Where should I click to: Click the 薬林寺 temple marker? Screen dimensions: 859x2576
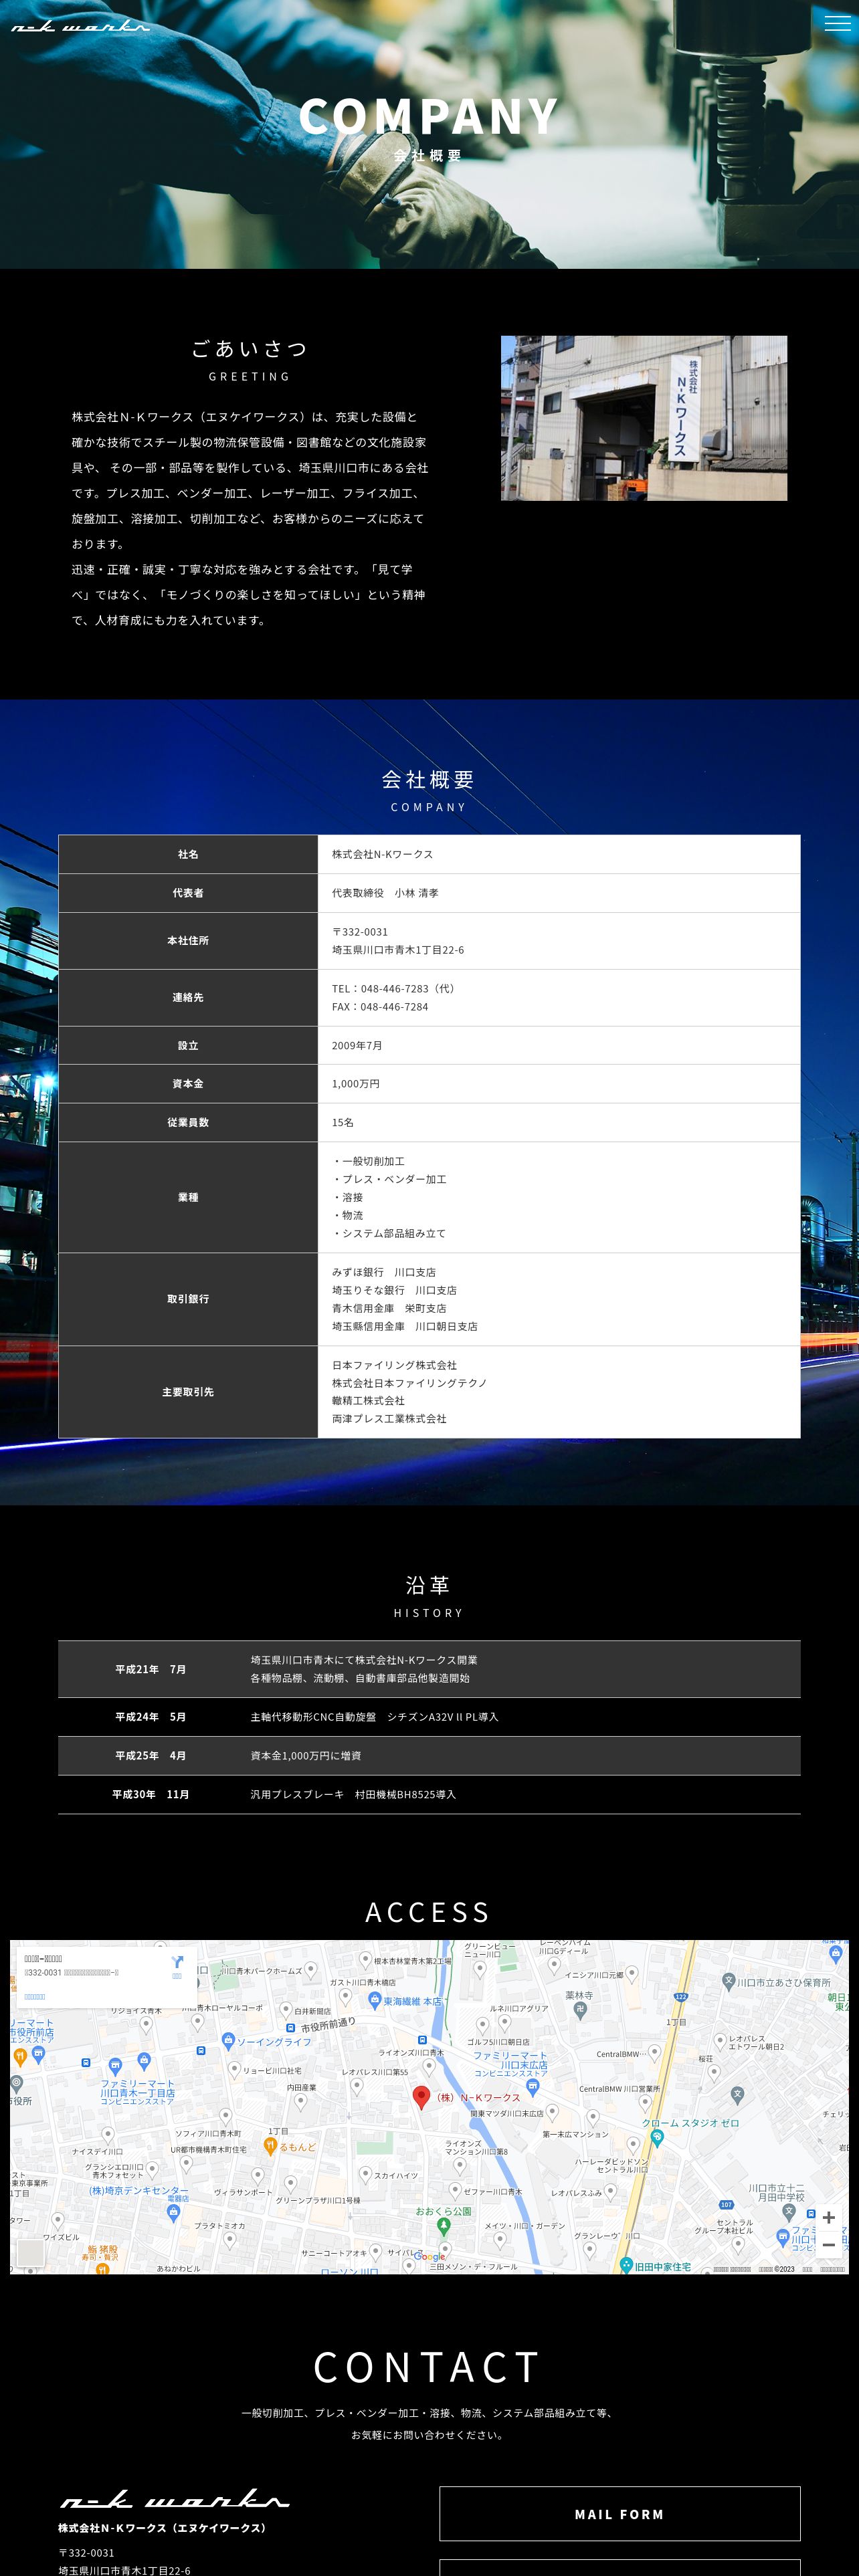(580, 2009)
